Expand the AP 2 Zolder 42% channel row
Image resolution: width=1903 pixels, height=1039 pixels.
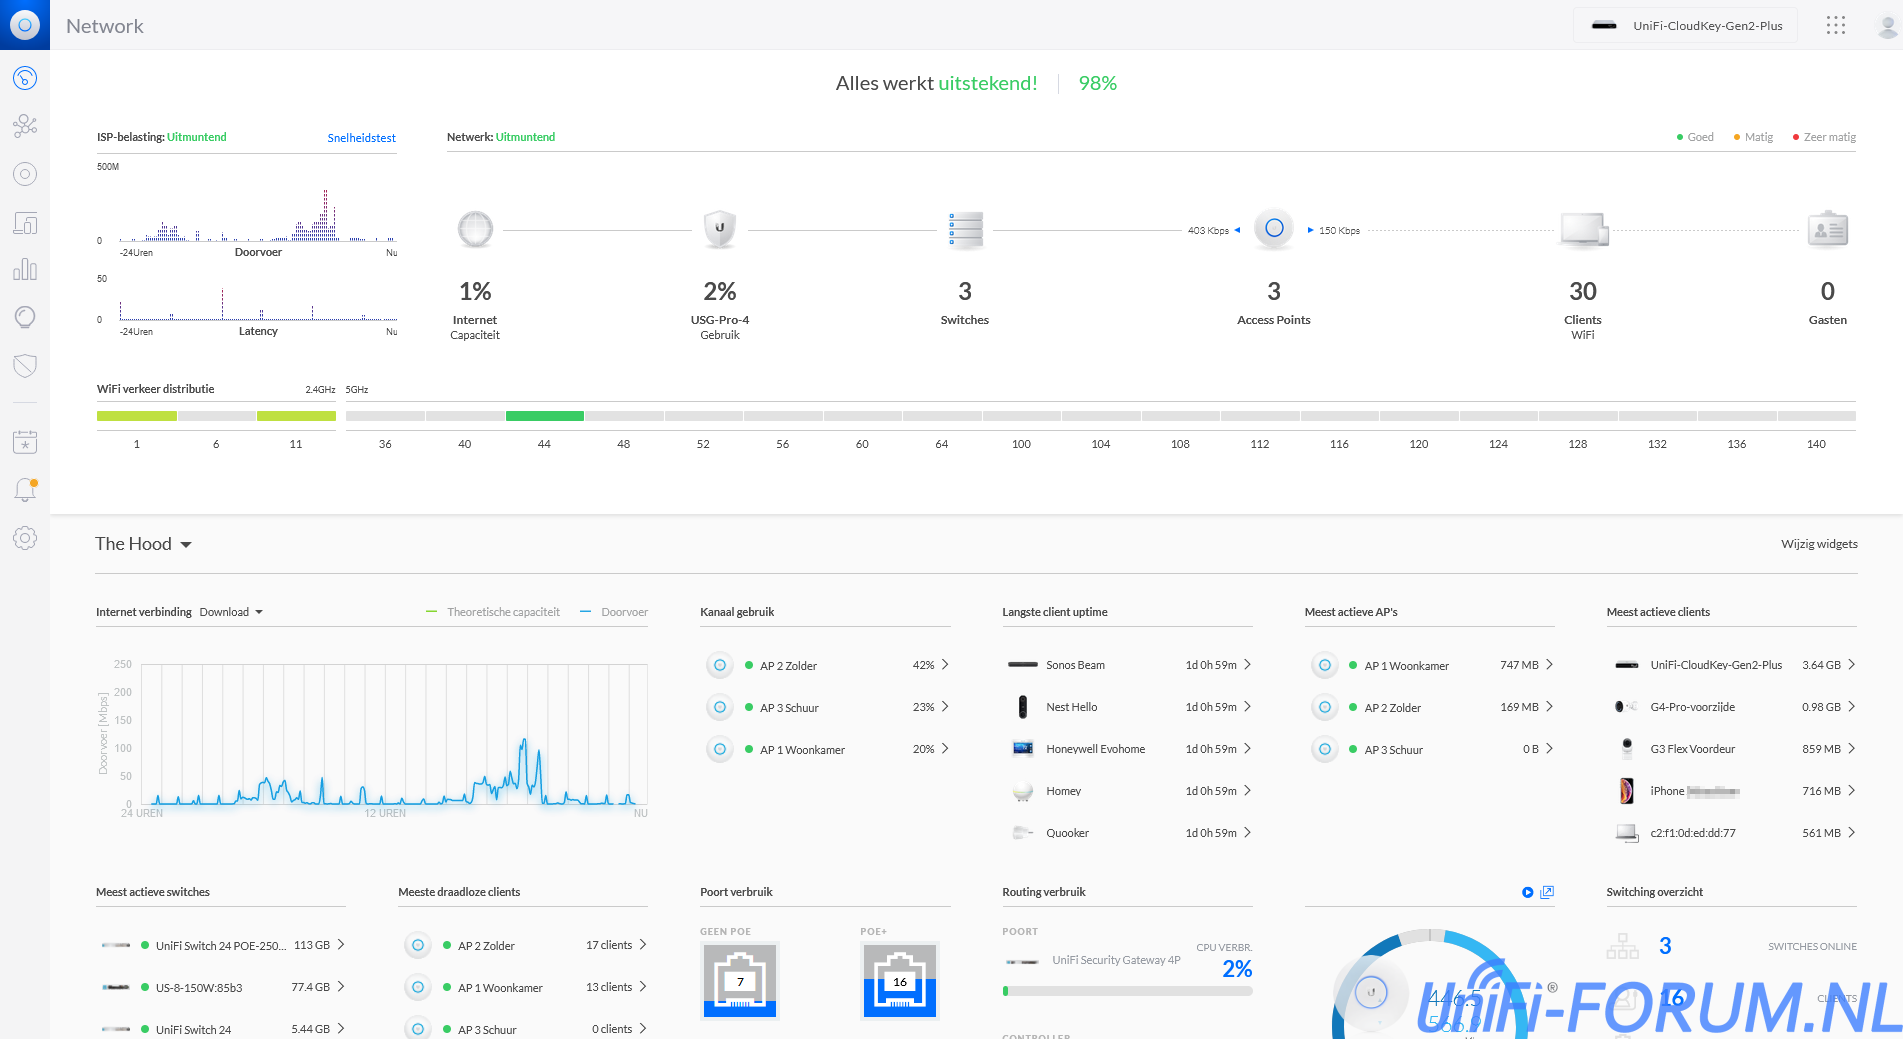(945, 665)
